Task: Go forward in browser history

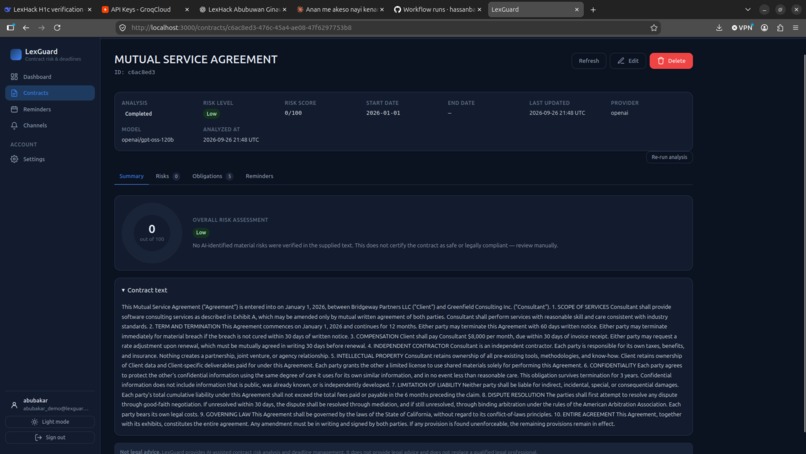Action: pos(41,28)
